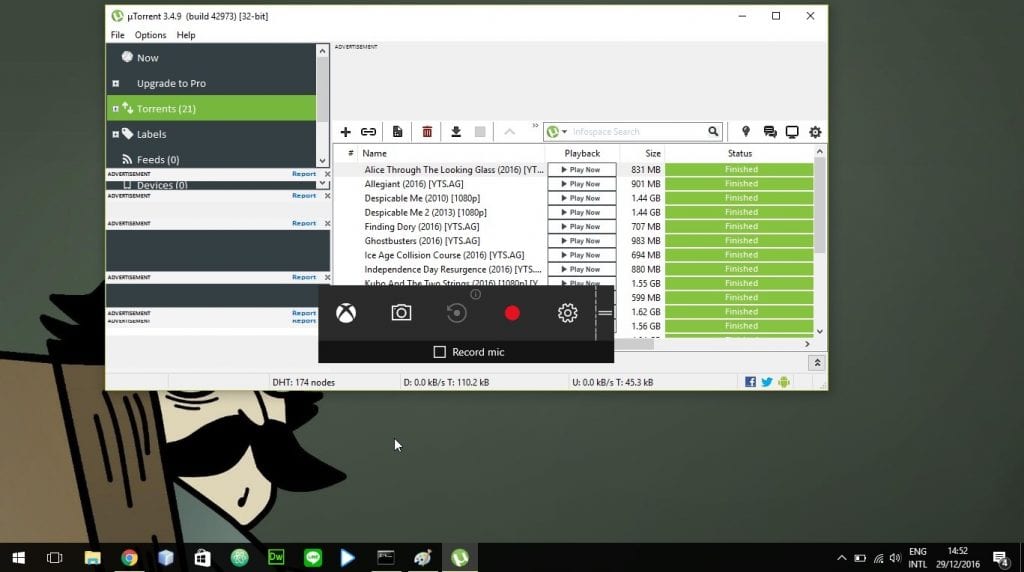Screen dimensions: 1024x572
Task: Click Add Torrent from URL link icon
Action: coord(369,132)
